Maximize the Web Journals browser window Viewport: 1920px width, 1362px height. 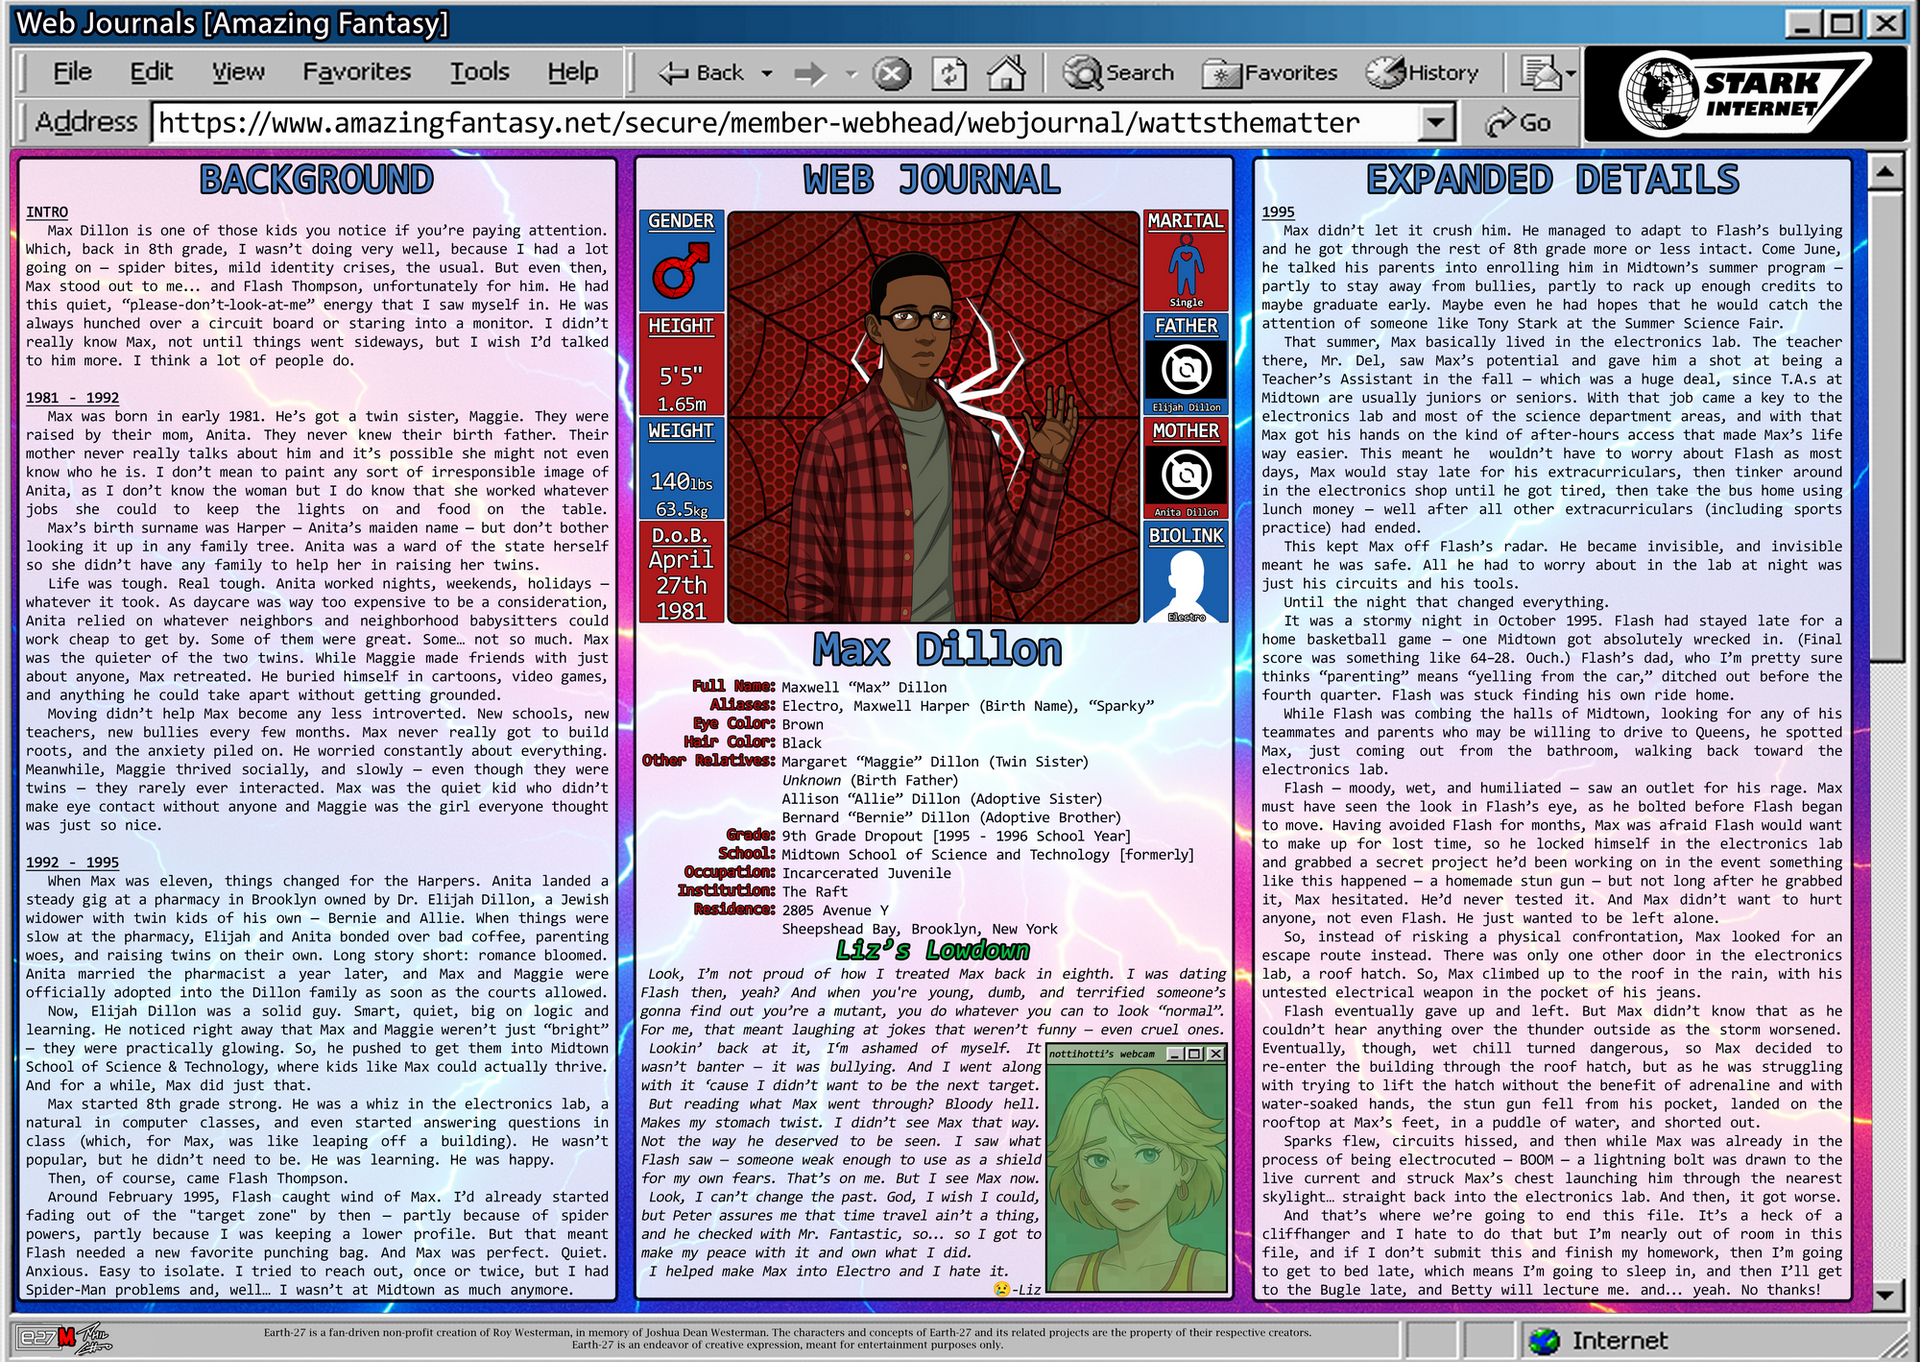click(1843, 23)
